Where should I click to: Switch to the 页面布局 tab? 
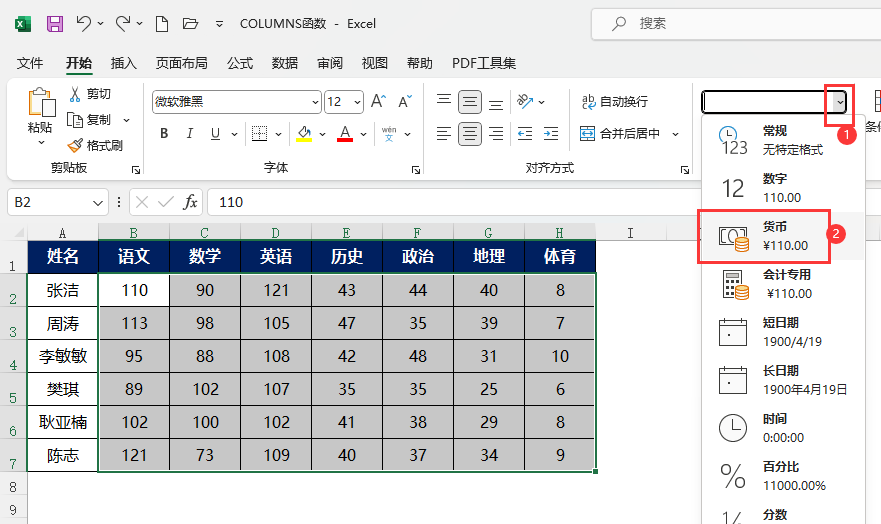(x=181, y=63)
